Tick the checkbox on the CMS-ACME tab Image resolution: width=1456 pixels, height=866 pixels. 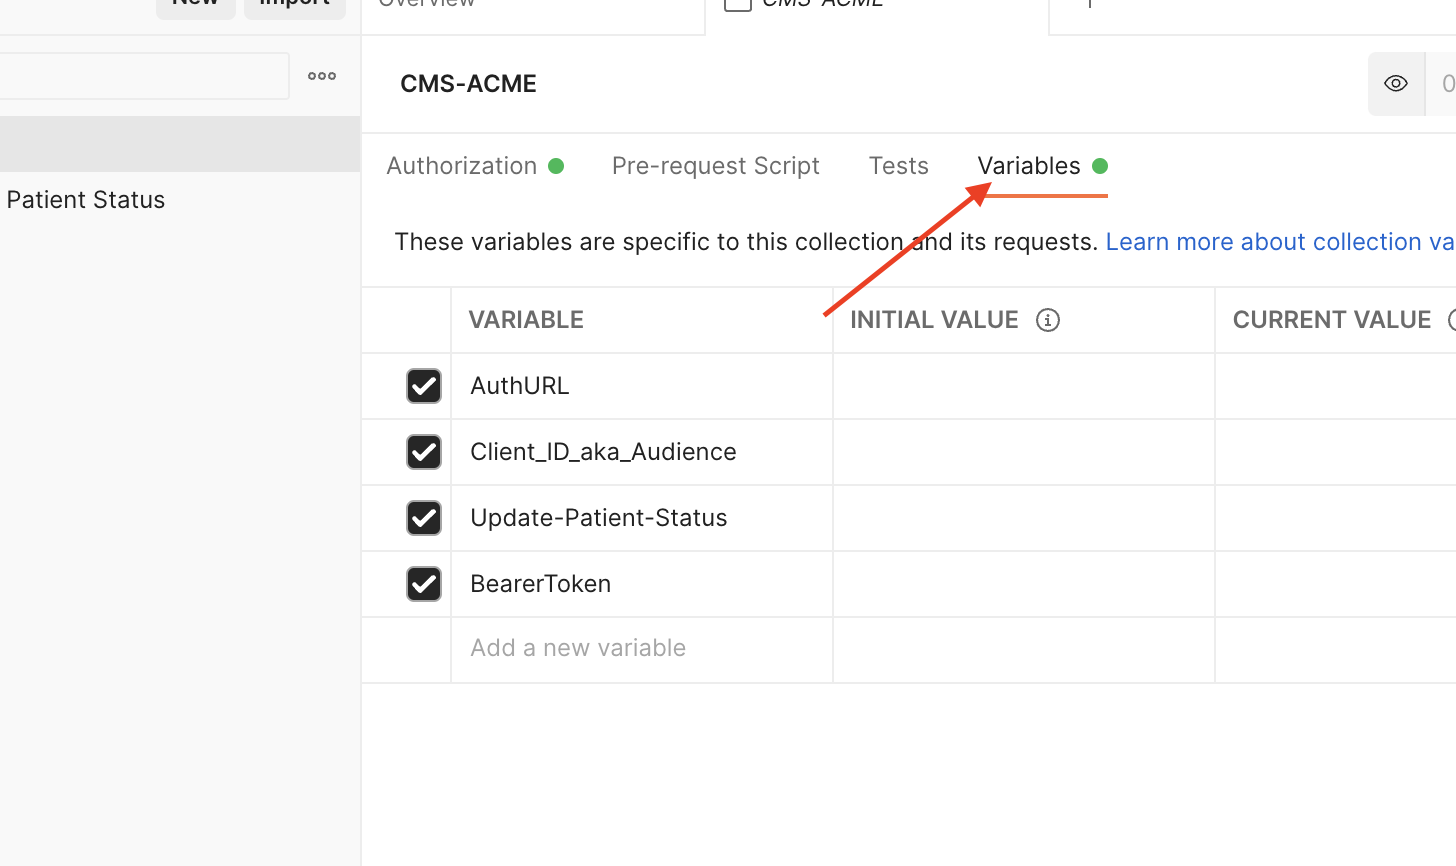coord(737,4)
